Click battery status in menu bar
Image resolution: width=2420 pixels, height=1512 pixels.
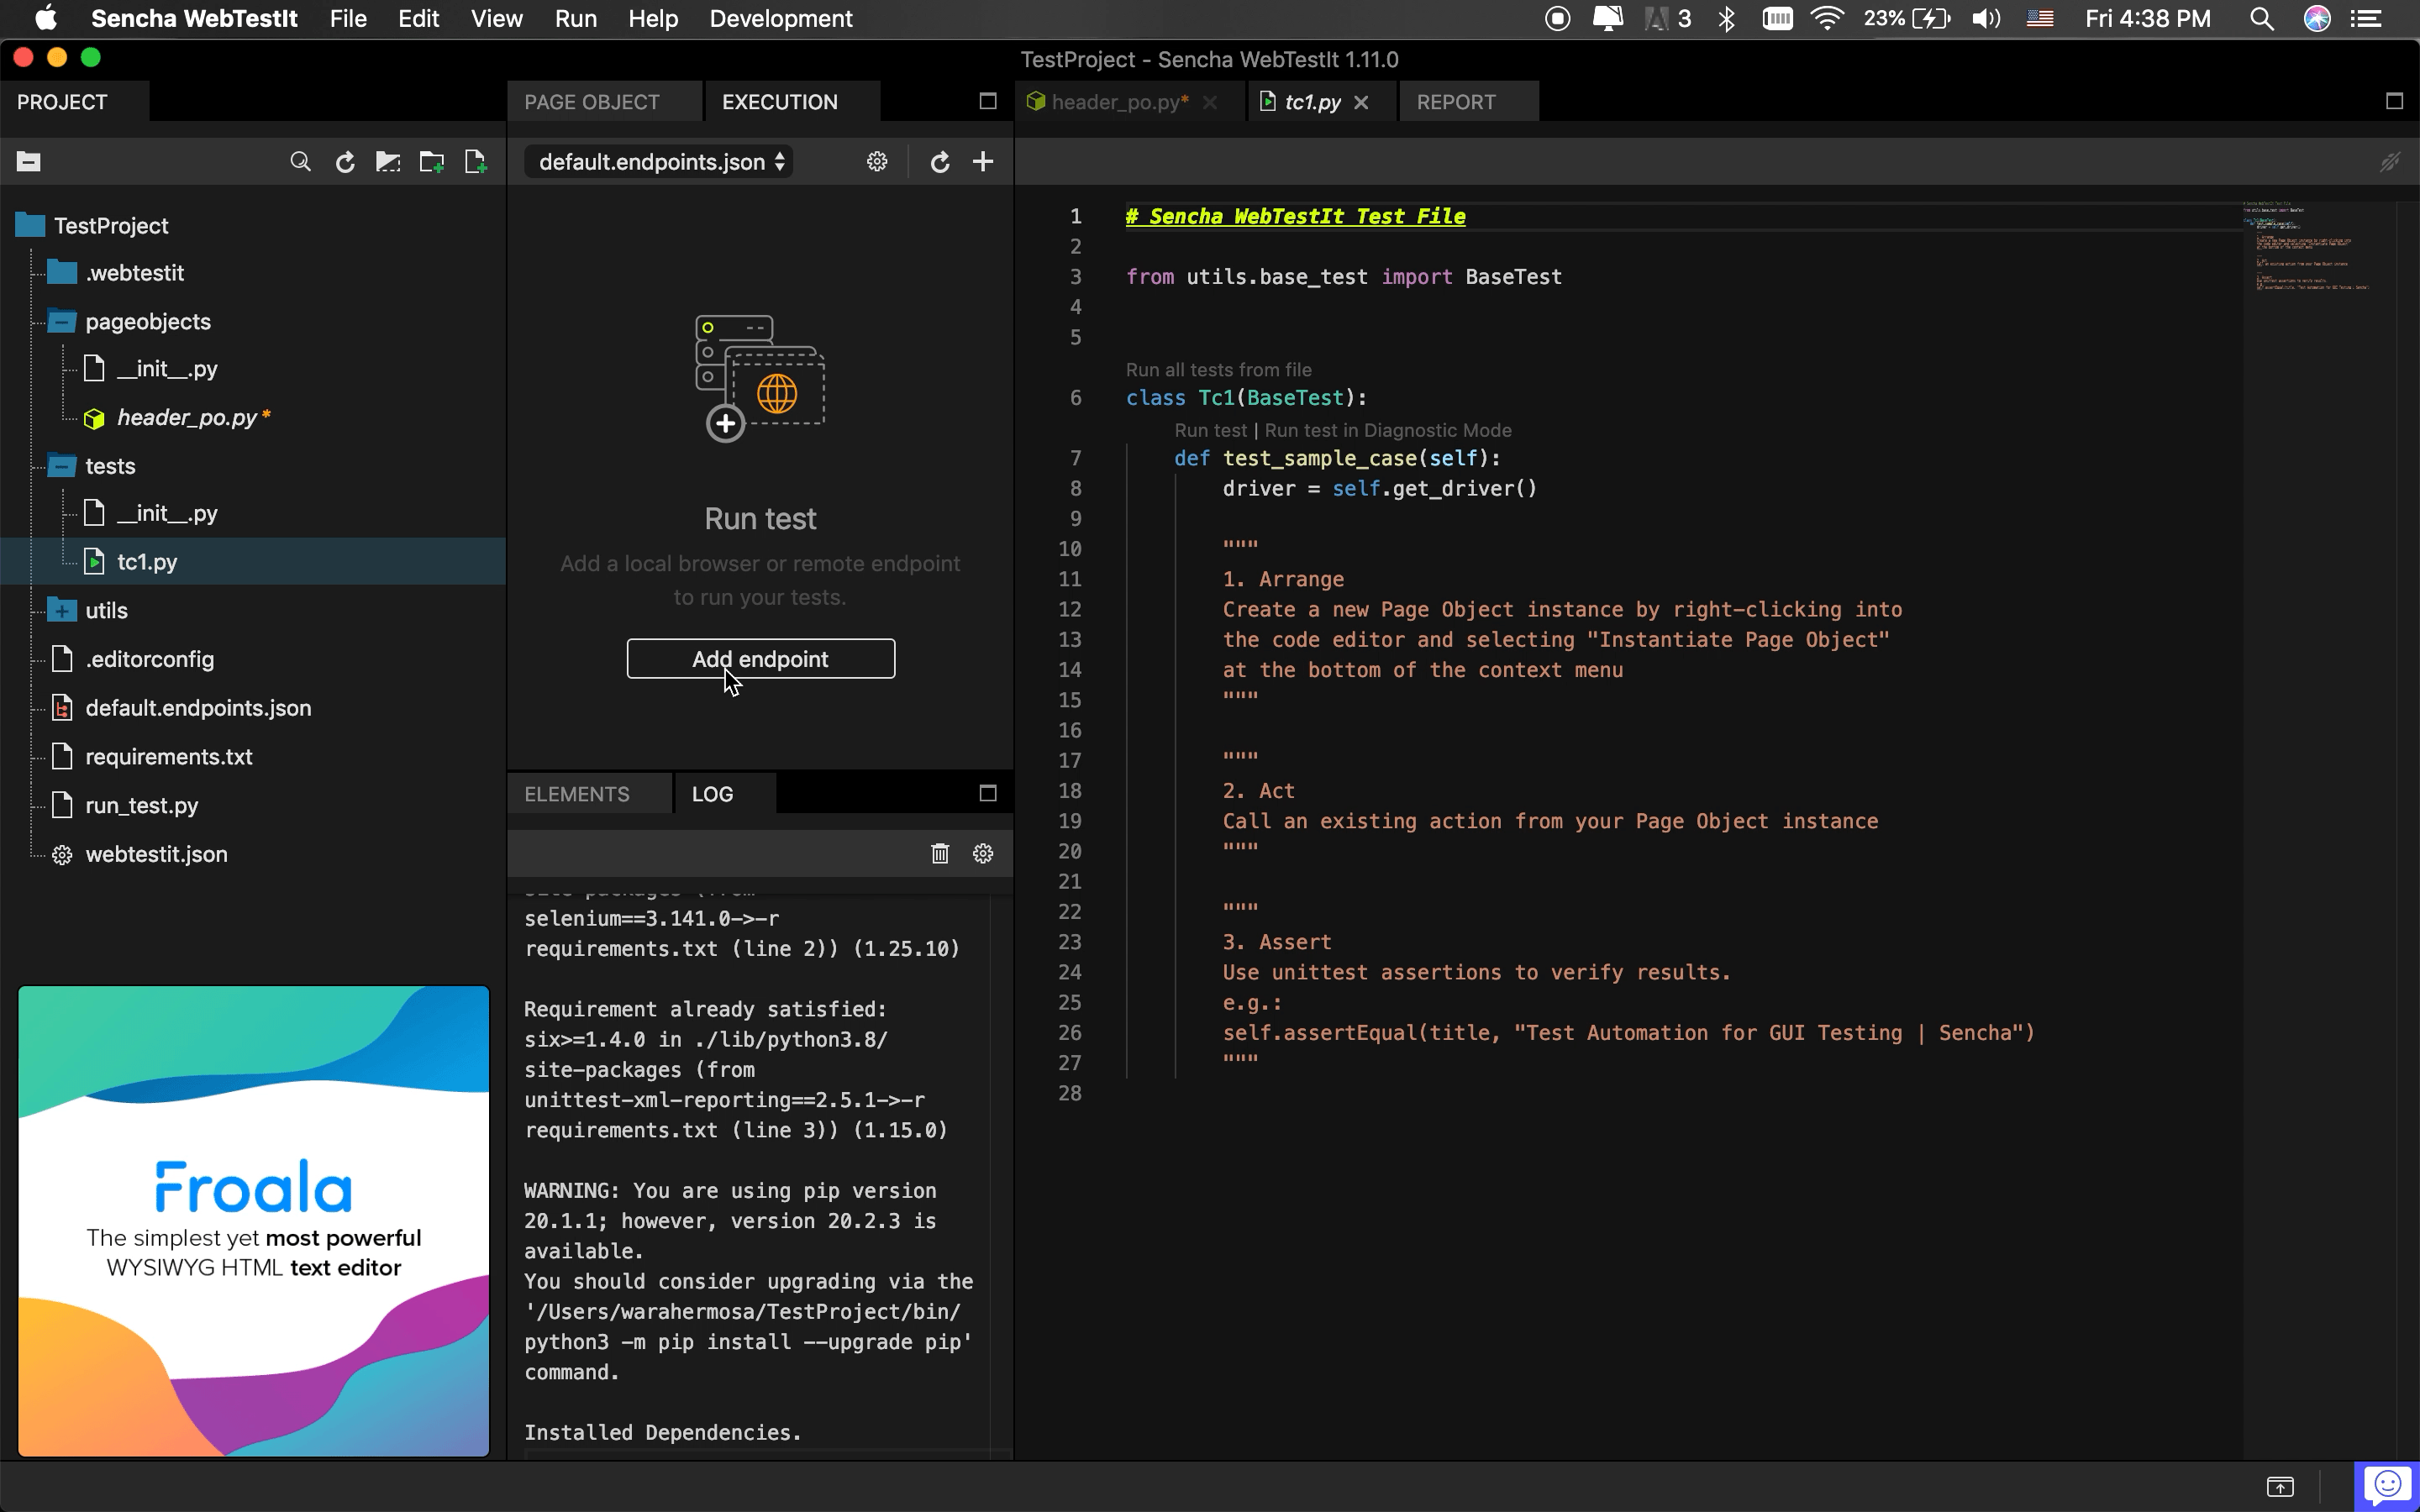(1907, 18)
